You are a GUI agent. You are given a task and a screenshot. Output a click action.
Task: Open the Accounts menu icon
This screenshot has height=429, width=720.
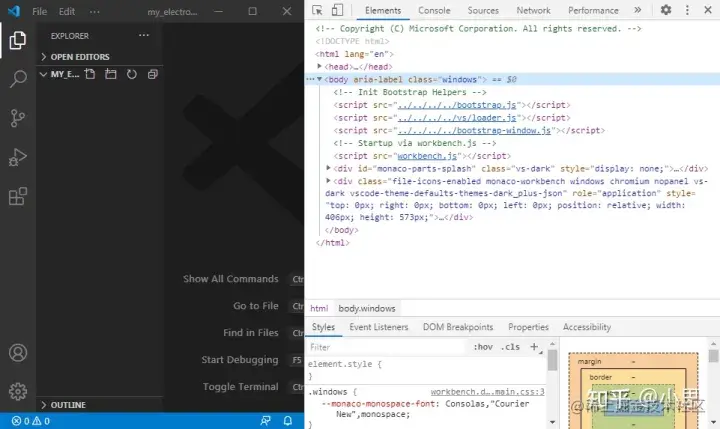(17, 353)
